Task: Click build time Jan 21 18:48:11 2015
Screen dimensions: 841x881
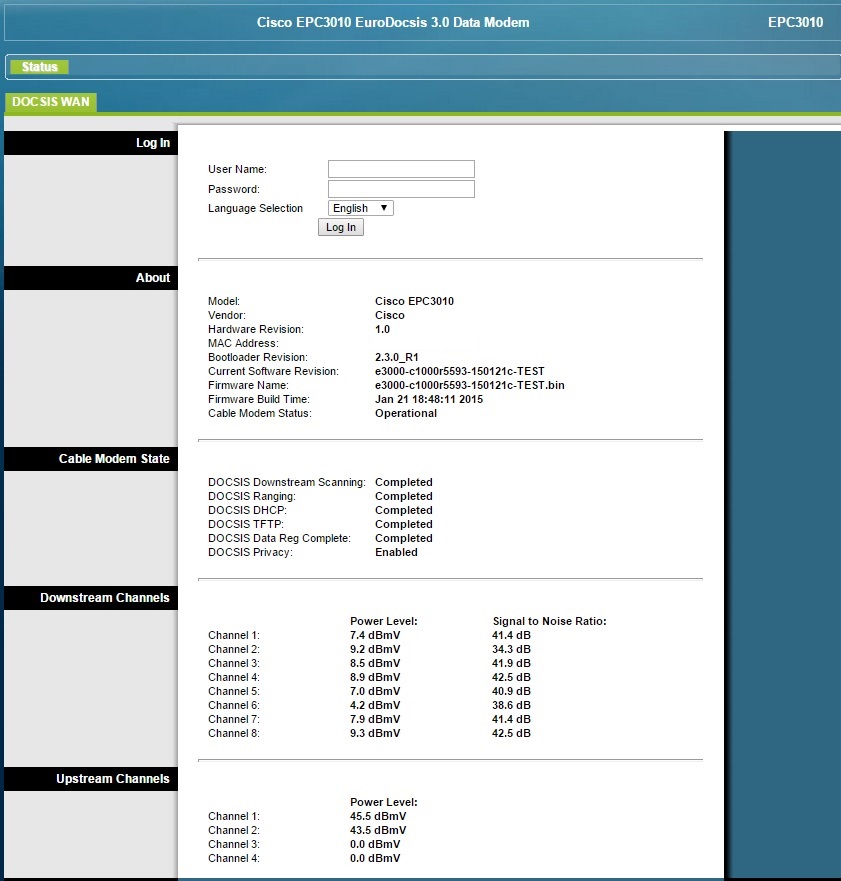Action: click(x=429, y=399)
